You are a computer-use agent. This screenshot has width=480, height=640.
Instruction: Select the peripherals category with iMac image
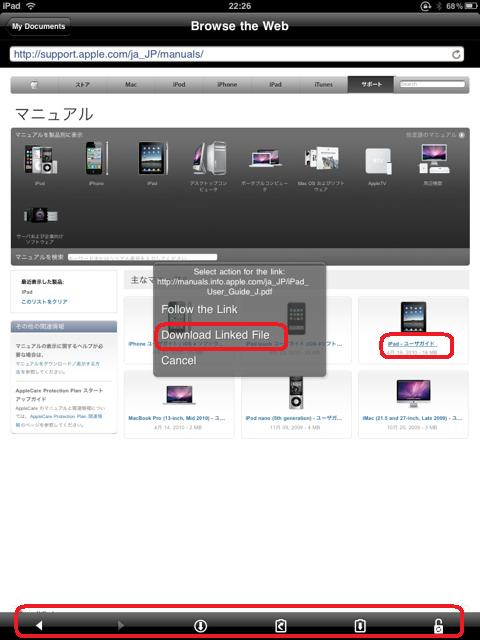point(433,159)
